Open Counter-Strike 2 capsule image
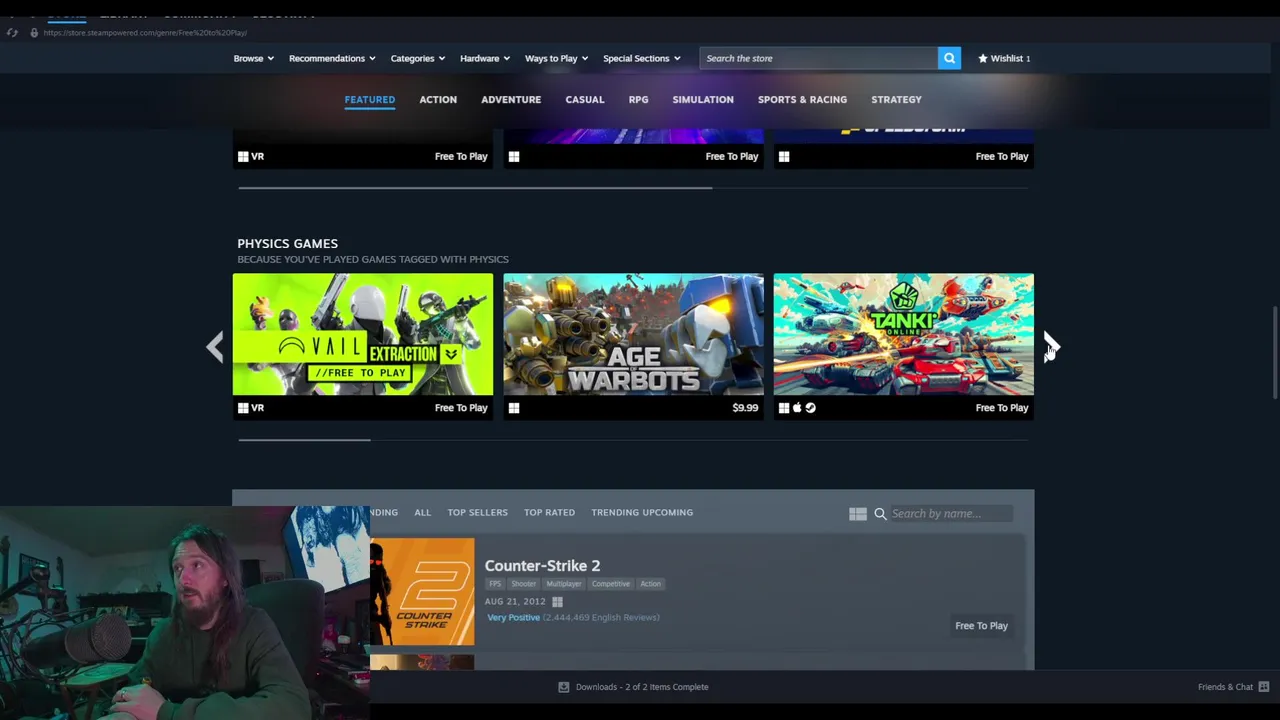This screenshot has width=1280, height=720. click(422, 592)
